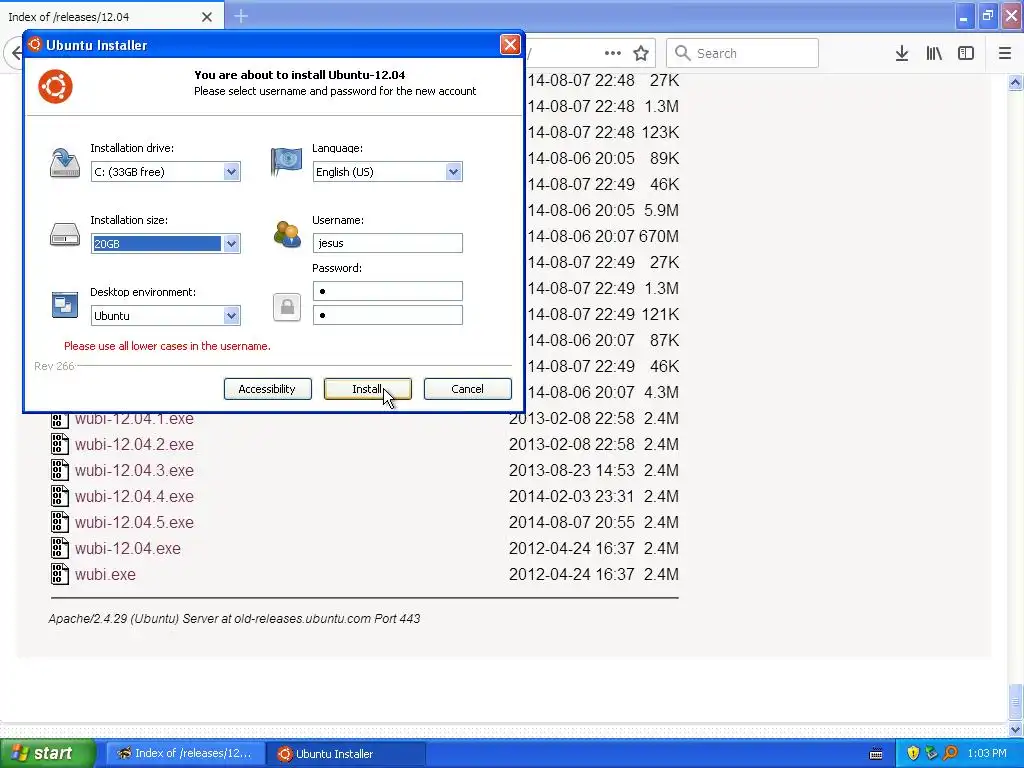
Task: Click the language flag icon
Action: (286, 161)
